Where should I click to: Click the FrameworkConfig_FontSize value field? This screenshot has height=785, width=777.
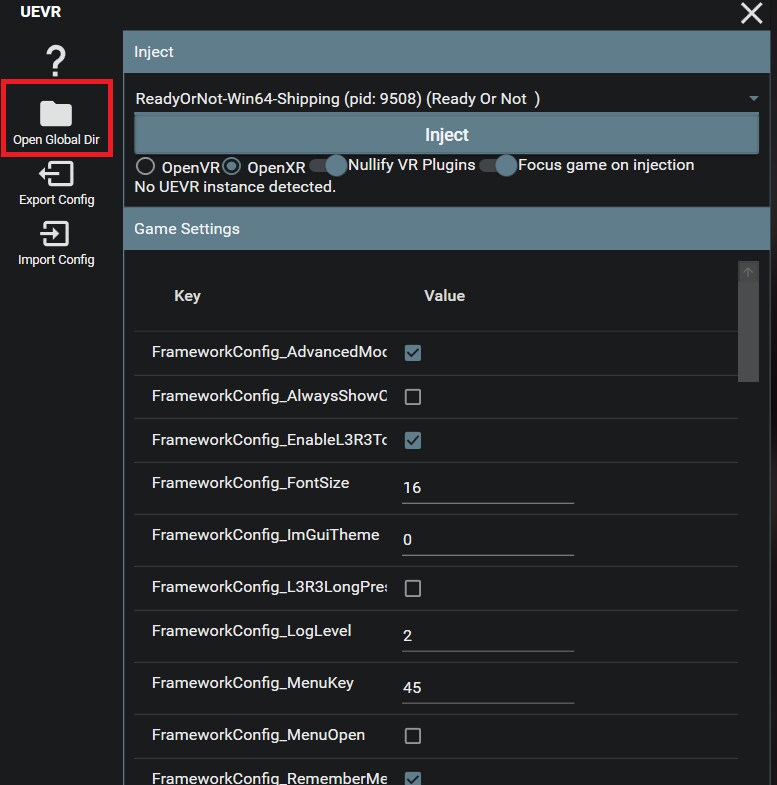(x=487, y=488)
